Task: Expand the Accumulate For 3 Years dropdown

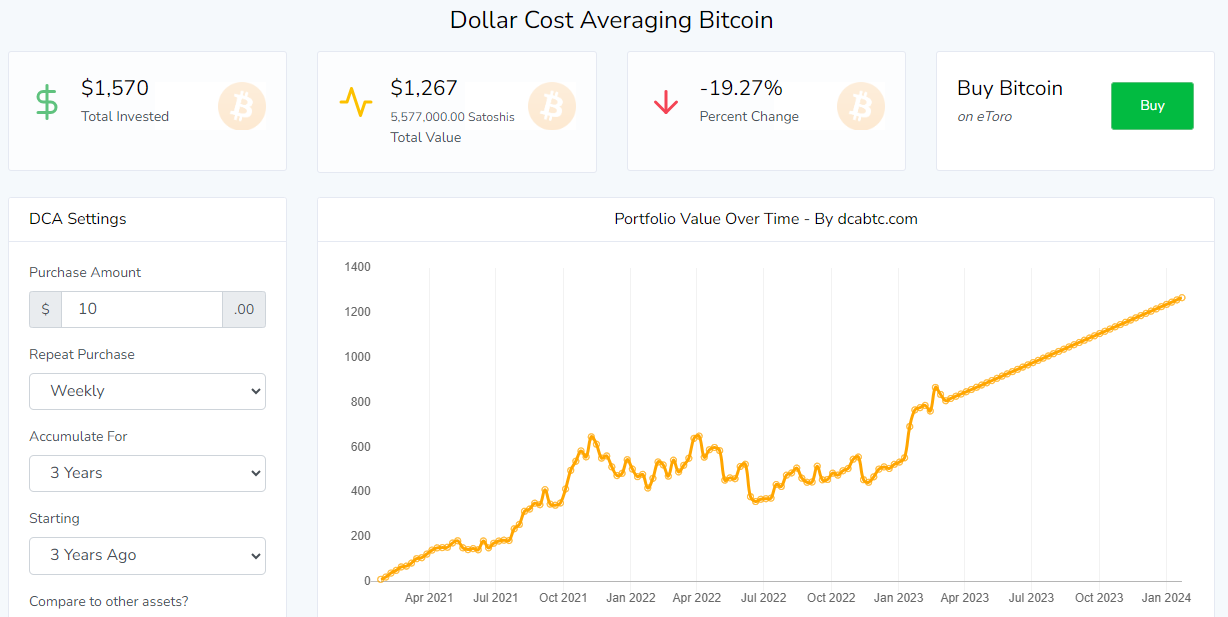Action: [x=147, y=473]
